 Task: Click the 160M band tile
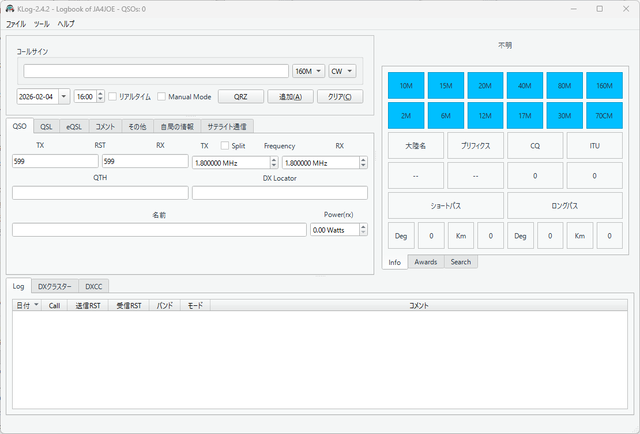(604, 85)
